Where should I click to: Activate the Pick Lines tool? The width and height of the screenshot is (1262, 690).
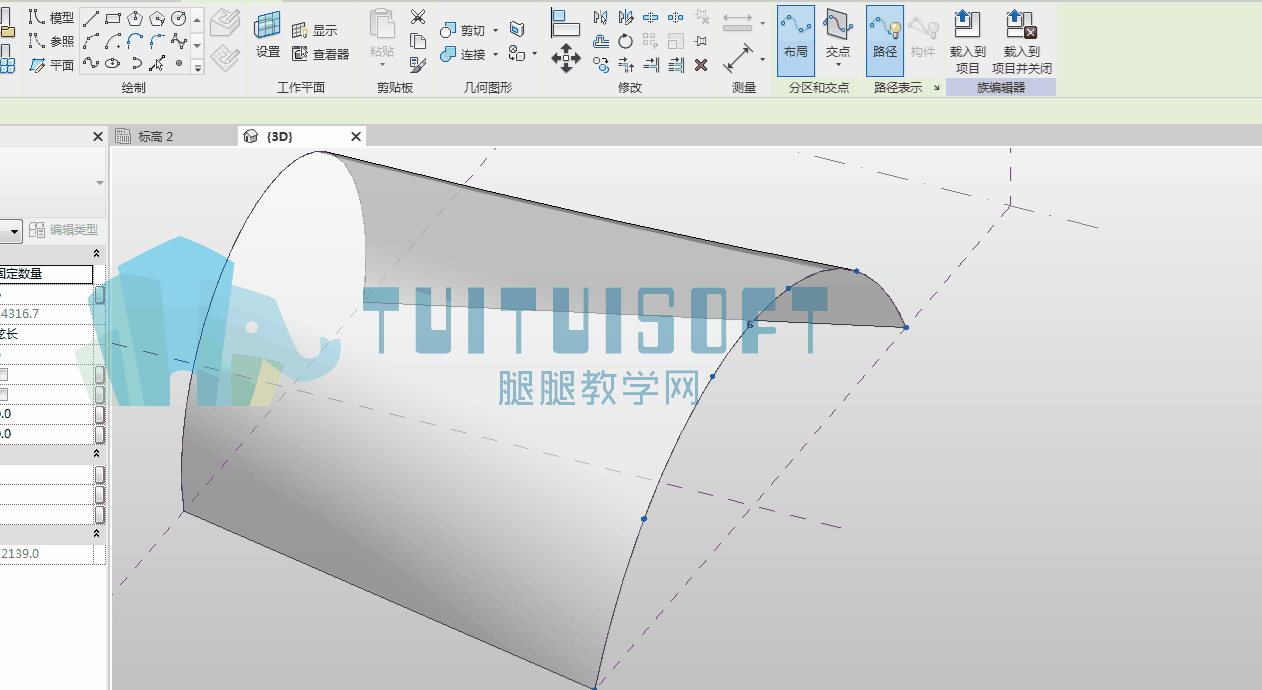click(x=157, y=64)
